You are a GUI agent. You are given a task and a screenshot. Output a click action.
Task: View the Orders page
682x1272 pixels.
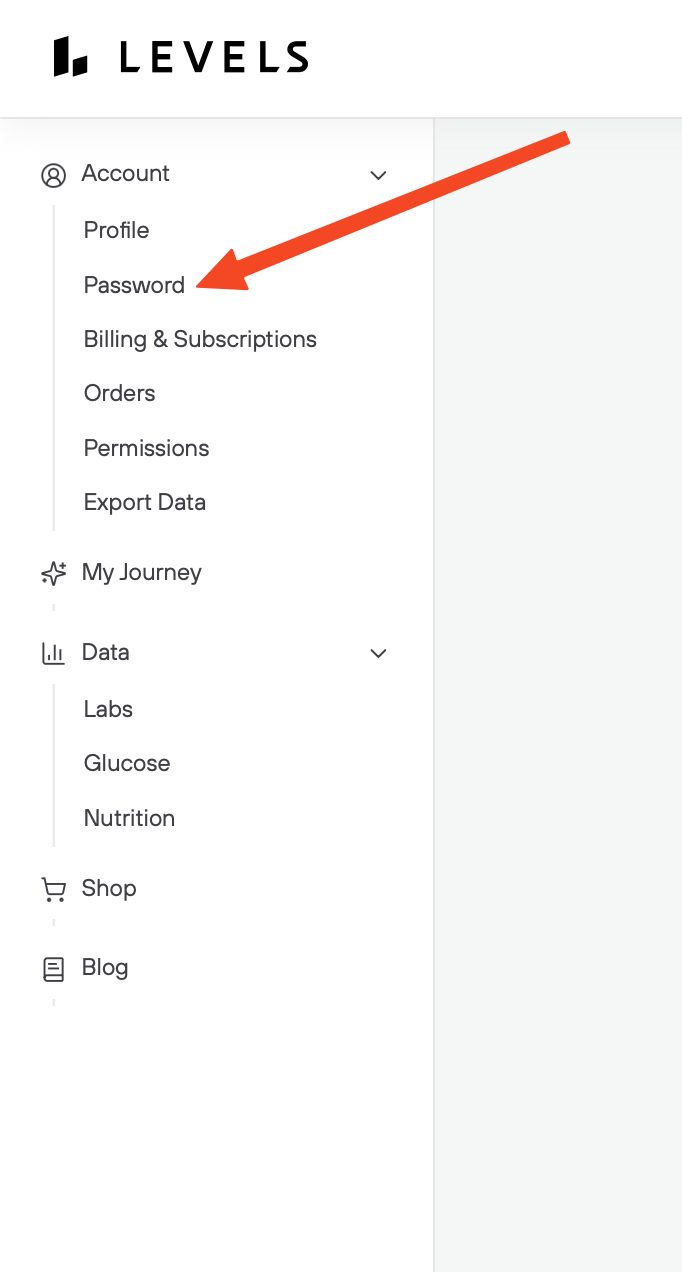tap(119, 393)
